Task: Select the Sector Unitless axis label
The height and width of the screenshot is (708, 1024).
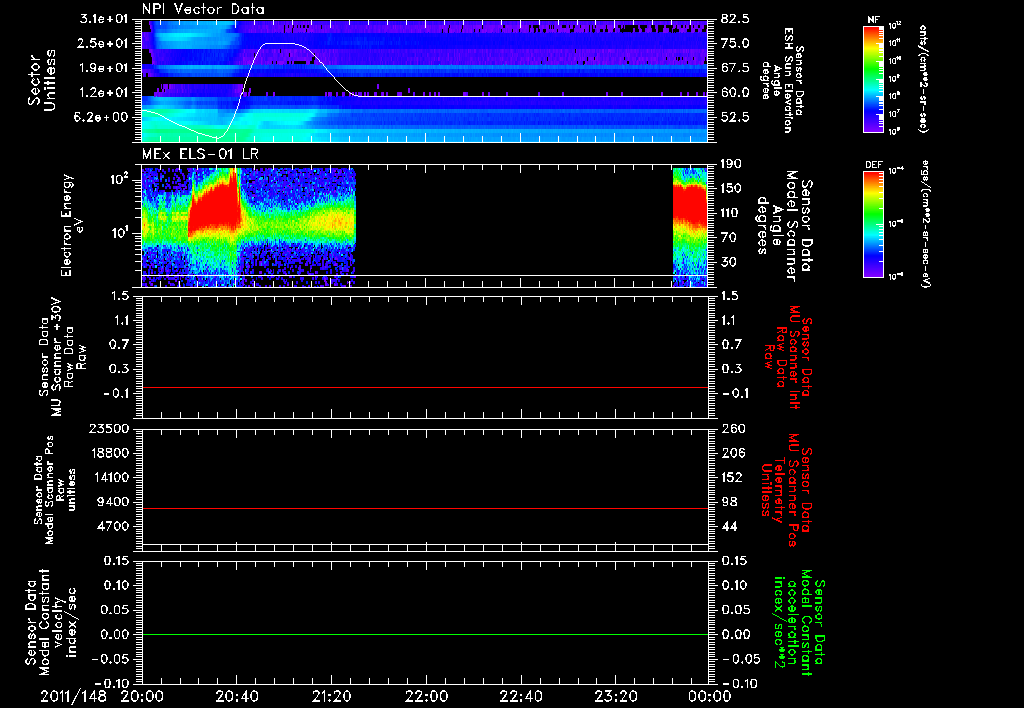Action: pyautogui.click(x=41, y=80)
